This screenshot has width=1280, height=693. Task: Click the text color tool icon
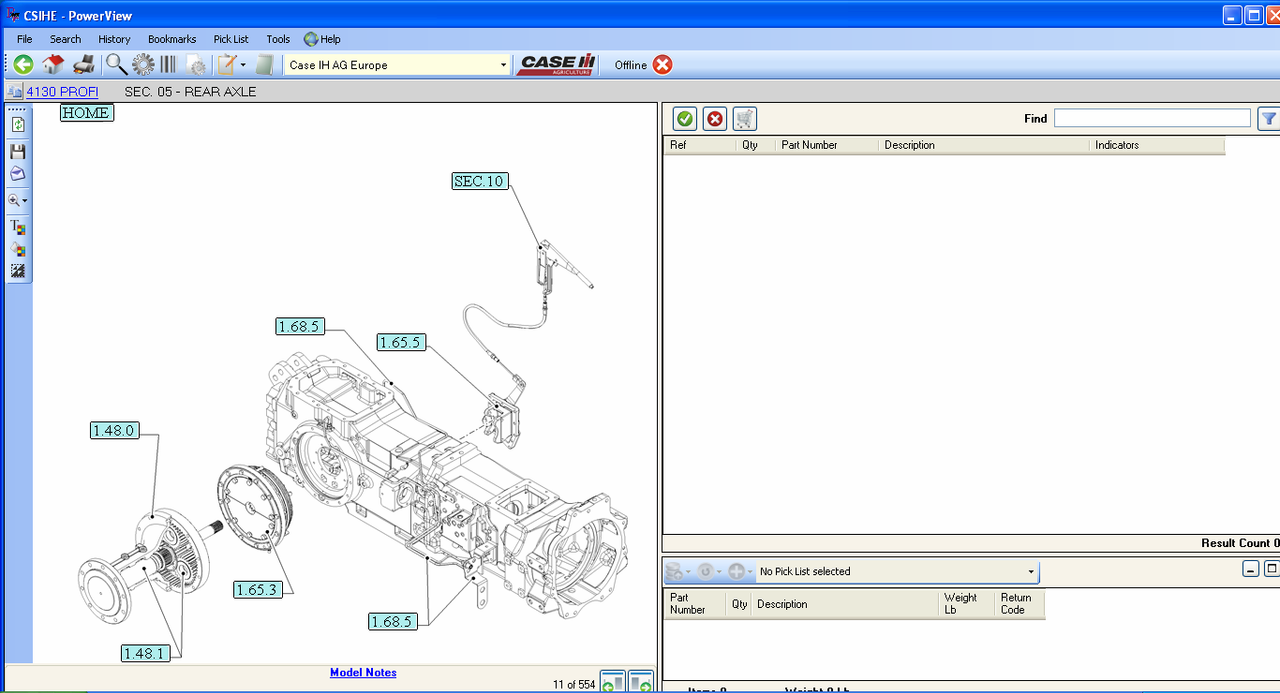point(18,228)
